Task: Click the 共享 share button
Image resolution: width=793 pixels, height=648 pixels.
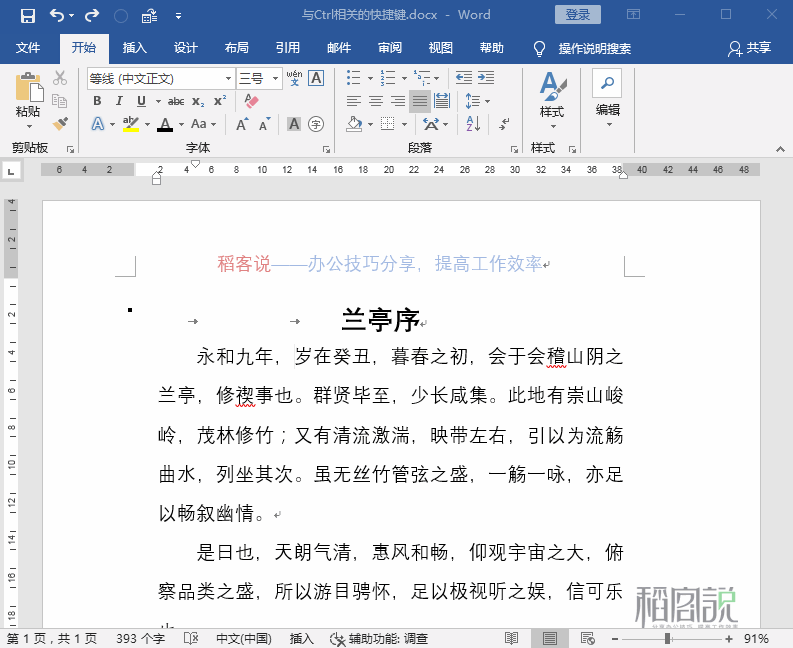Action: point(750,49)
